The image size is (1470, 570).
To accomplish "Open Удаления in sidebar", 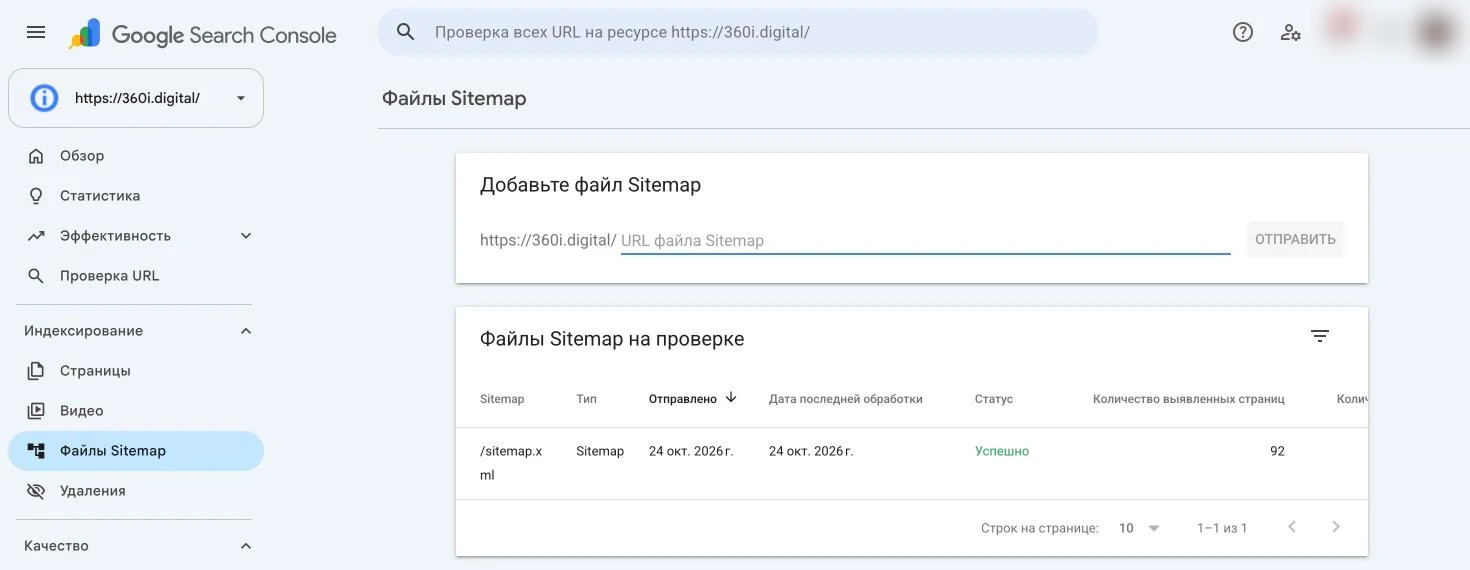I will coord(135,491).
